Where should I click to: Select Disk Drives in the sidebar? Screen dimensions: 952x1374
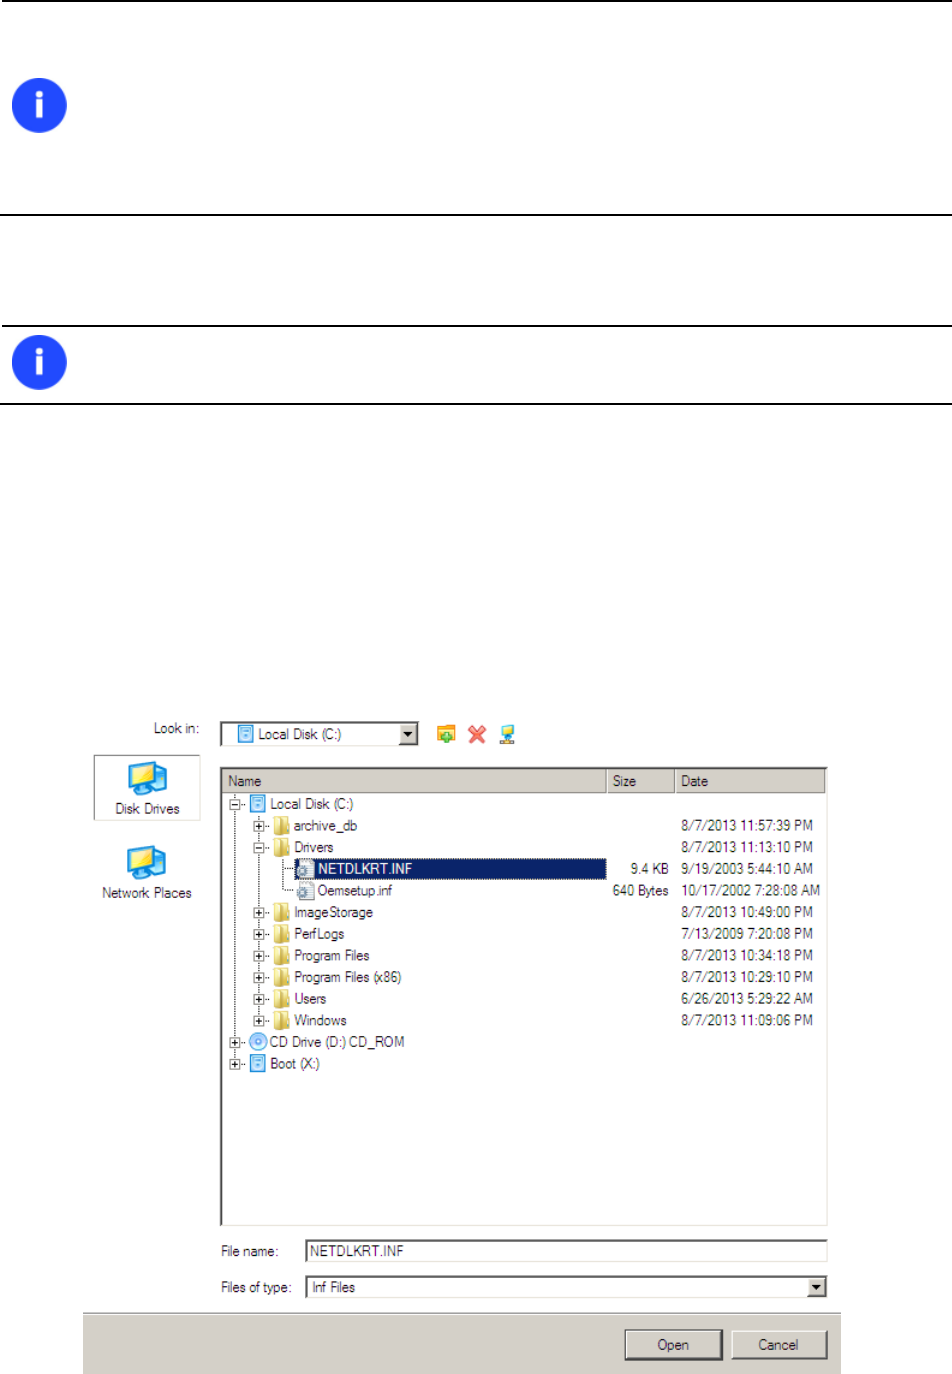pyautogui.click(x=147, y=788)
